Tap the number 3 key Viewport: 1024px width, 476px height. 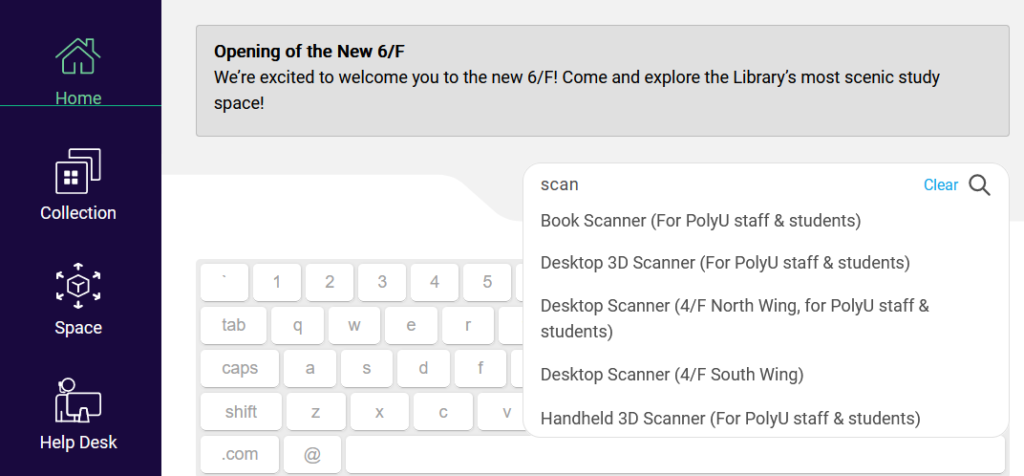coord(382,282)
